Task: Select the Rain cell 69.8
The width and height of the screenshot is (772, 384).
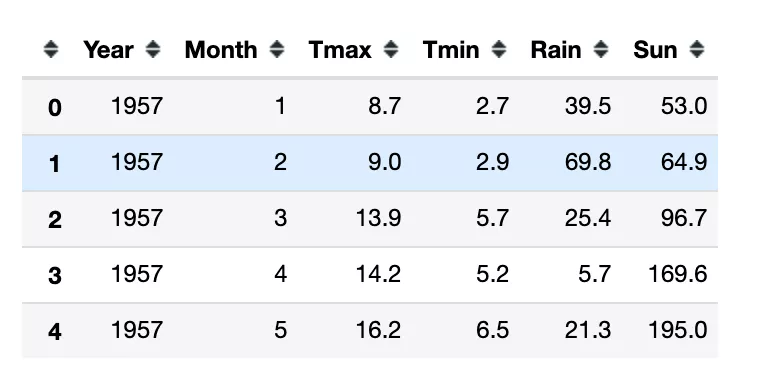Action: [x=588, y=162]
